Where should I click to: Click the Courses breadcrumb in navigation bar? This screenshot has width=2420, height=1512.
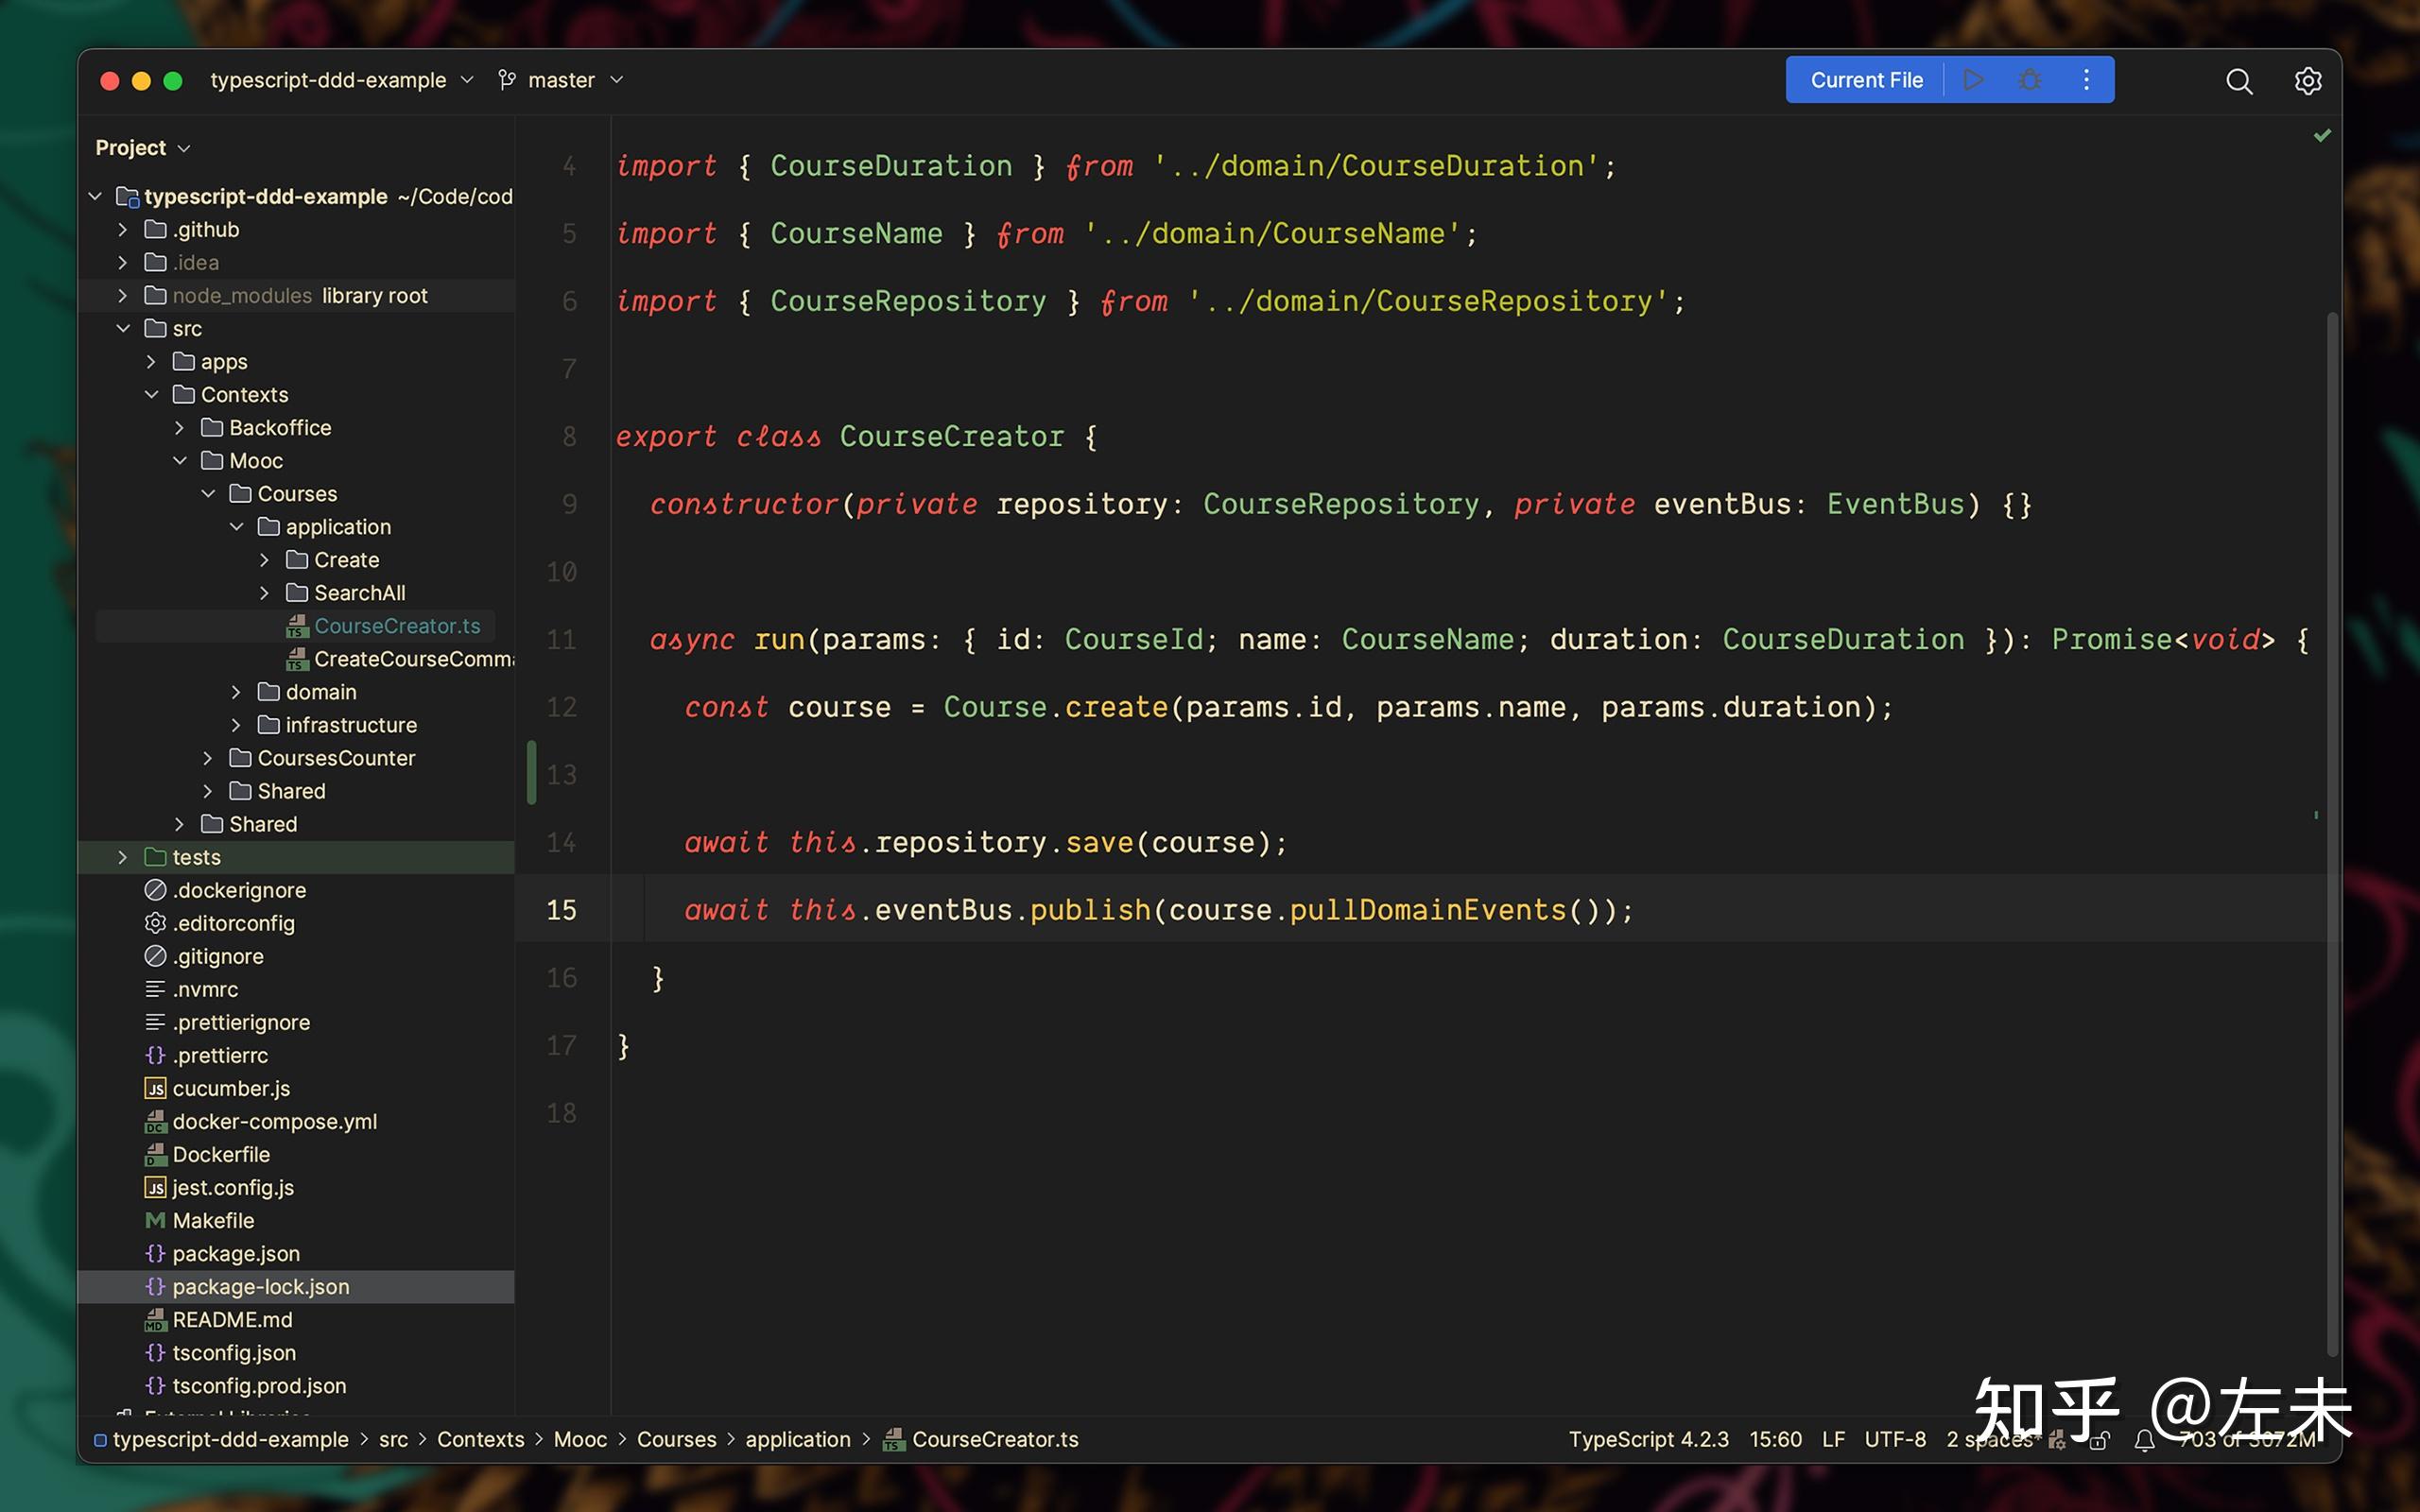pyautogui.click(x=676, y=1439)
